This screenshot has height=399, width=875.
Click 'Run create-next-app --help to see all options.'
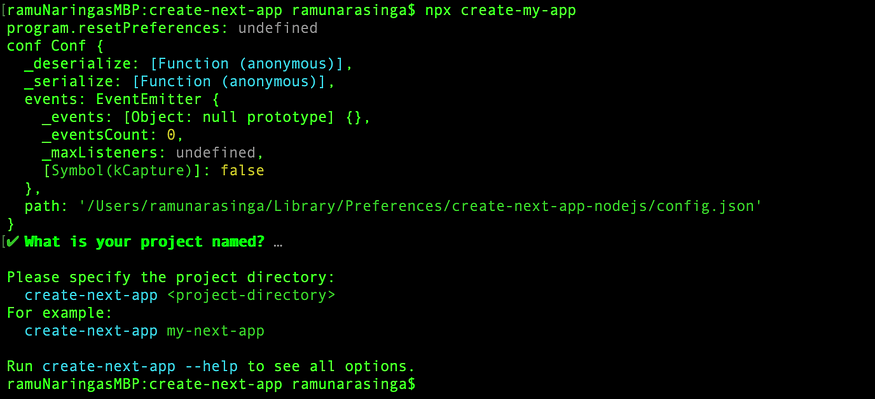pos(211,367)
